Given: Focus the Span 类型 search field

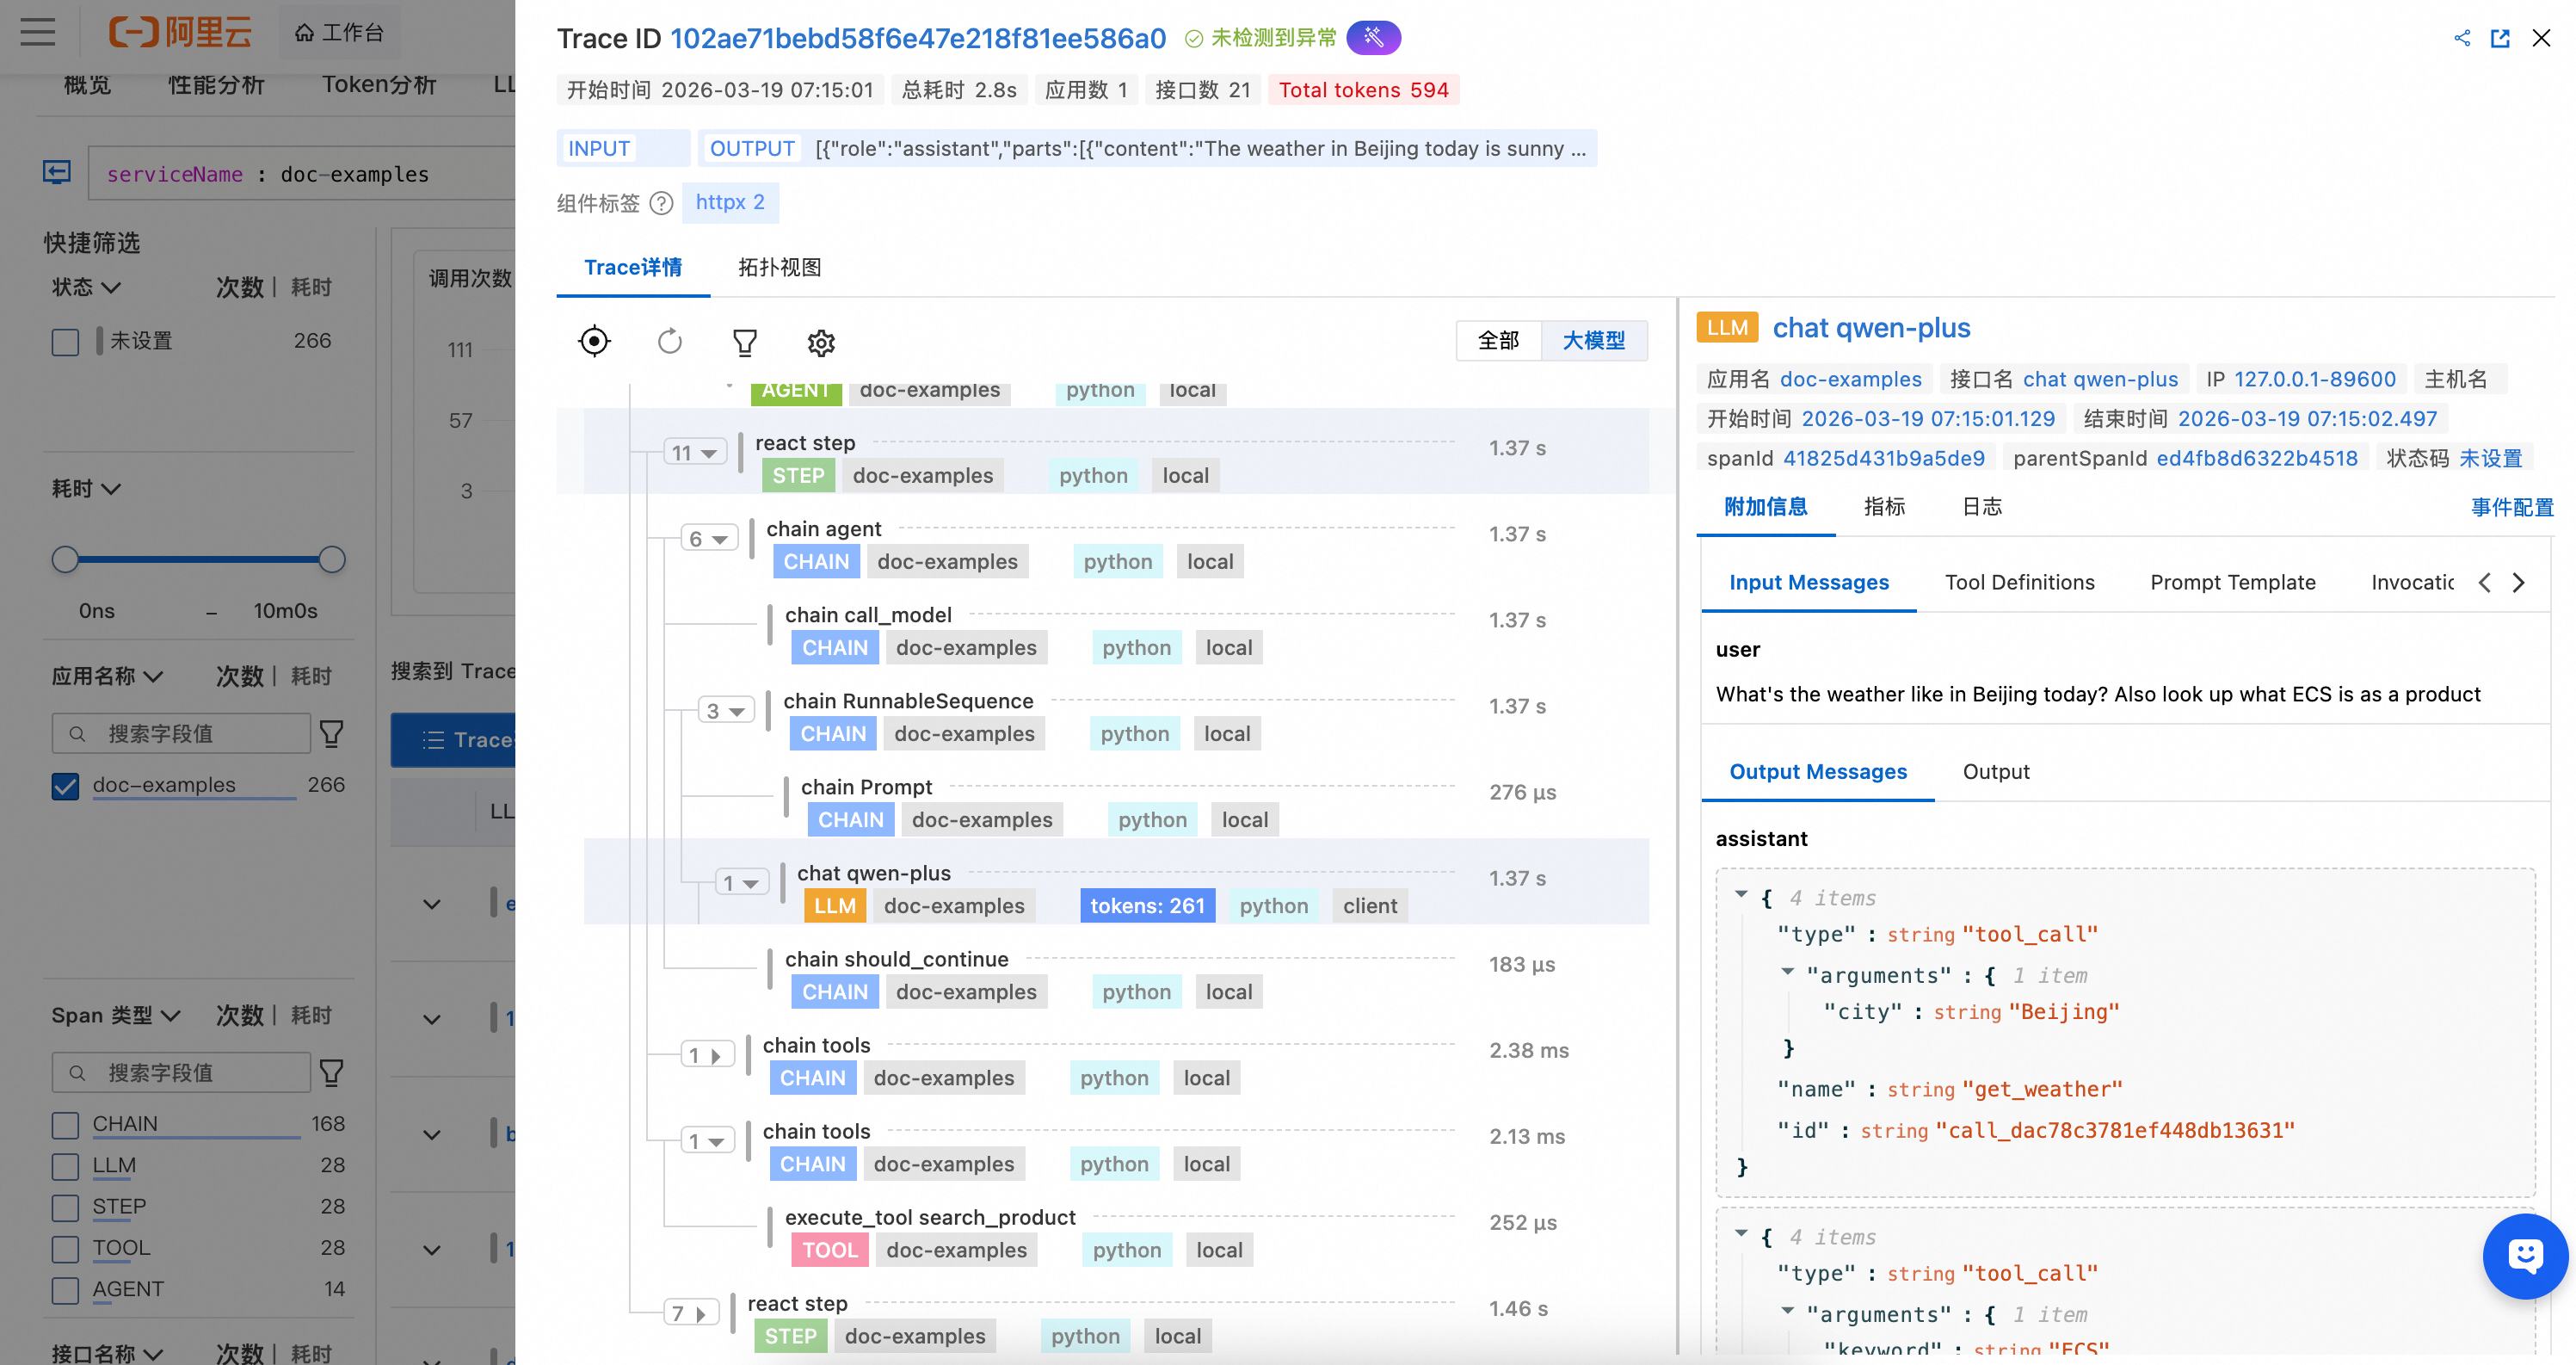Looking at the screenshot, I should (x=181, y=1073).
